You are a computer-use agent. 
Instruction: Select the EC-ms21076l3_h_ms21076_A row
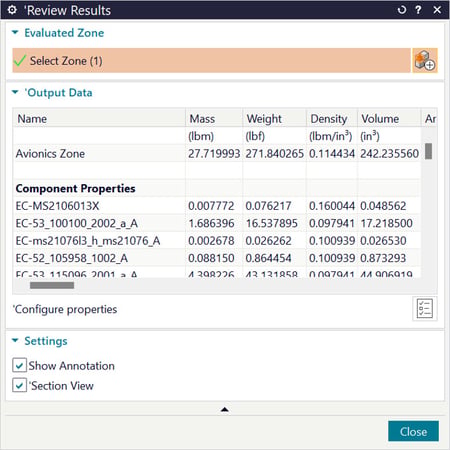[217, 241]
